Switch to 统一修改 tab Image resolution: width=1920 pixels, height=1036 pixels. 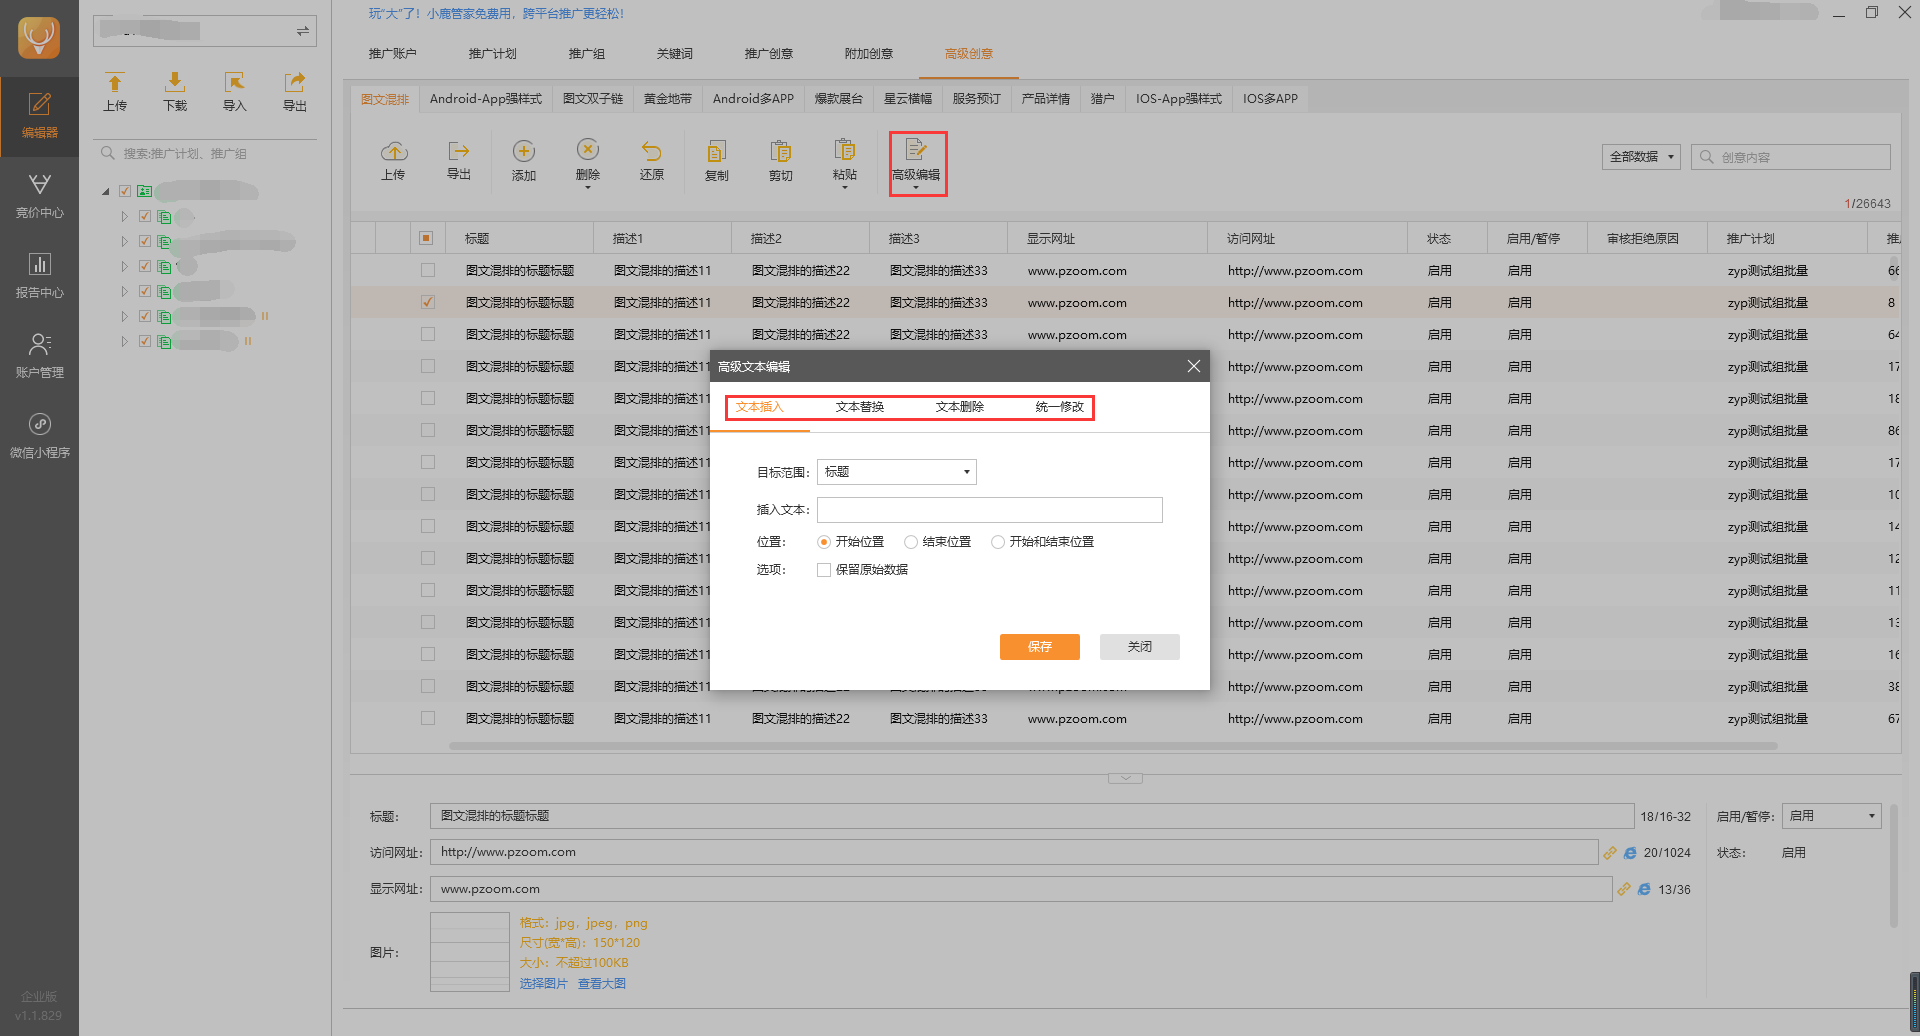pos(1060,407)
